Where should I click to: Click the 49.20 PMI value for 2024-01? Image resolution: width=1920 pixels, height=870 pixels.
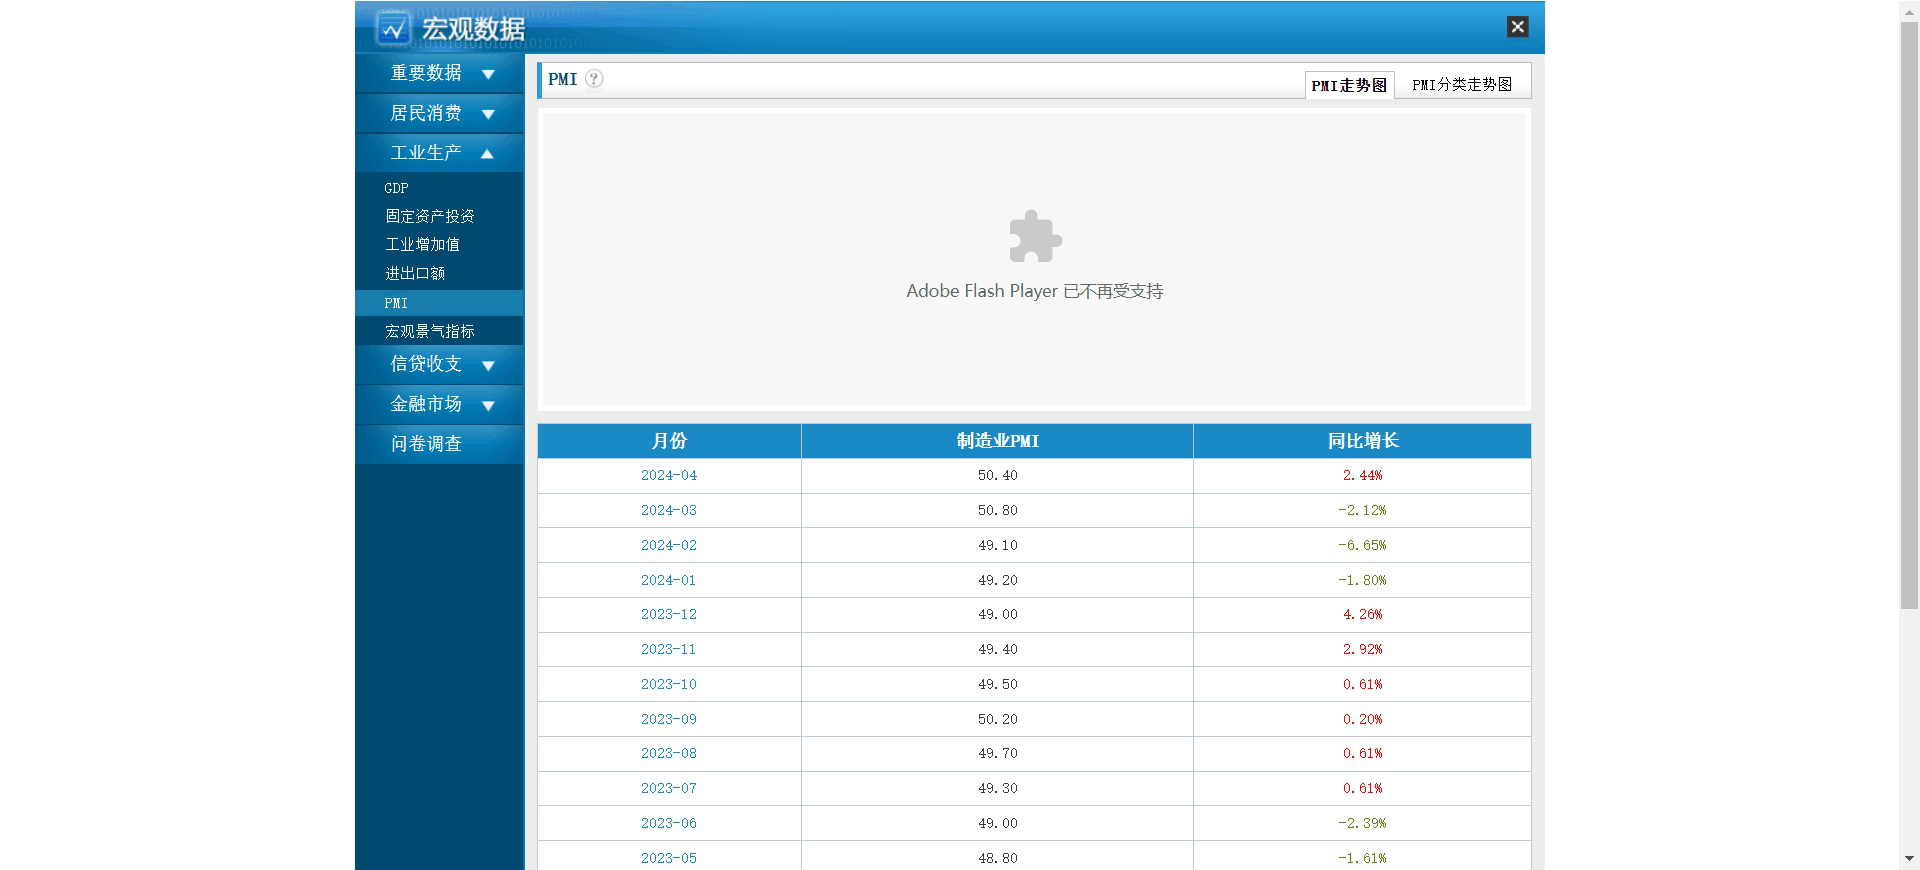pyautogui.click(x=998, y=581)
